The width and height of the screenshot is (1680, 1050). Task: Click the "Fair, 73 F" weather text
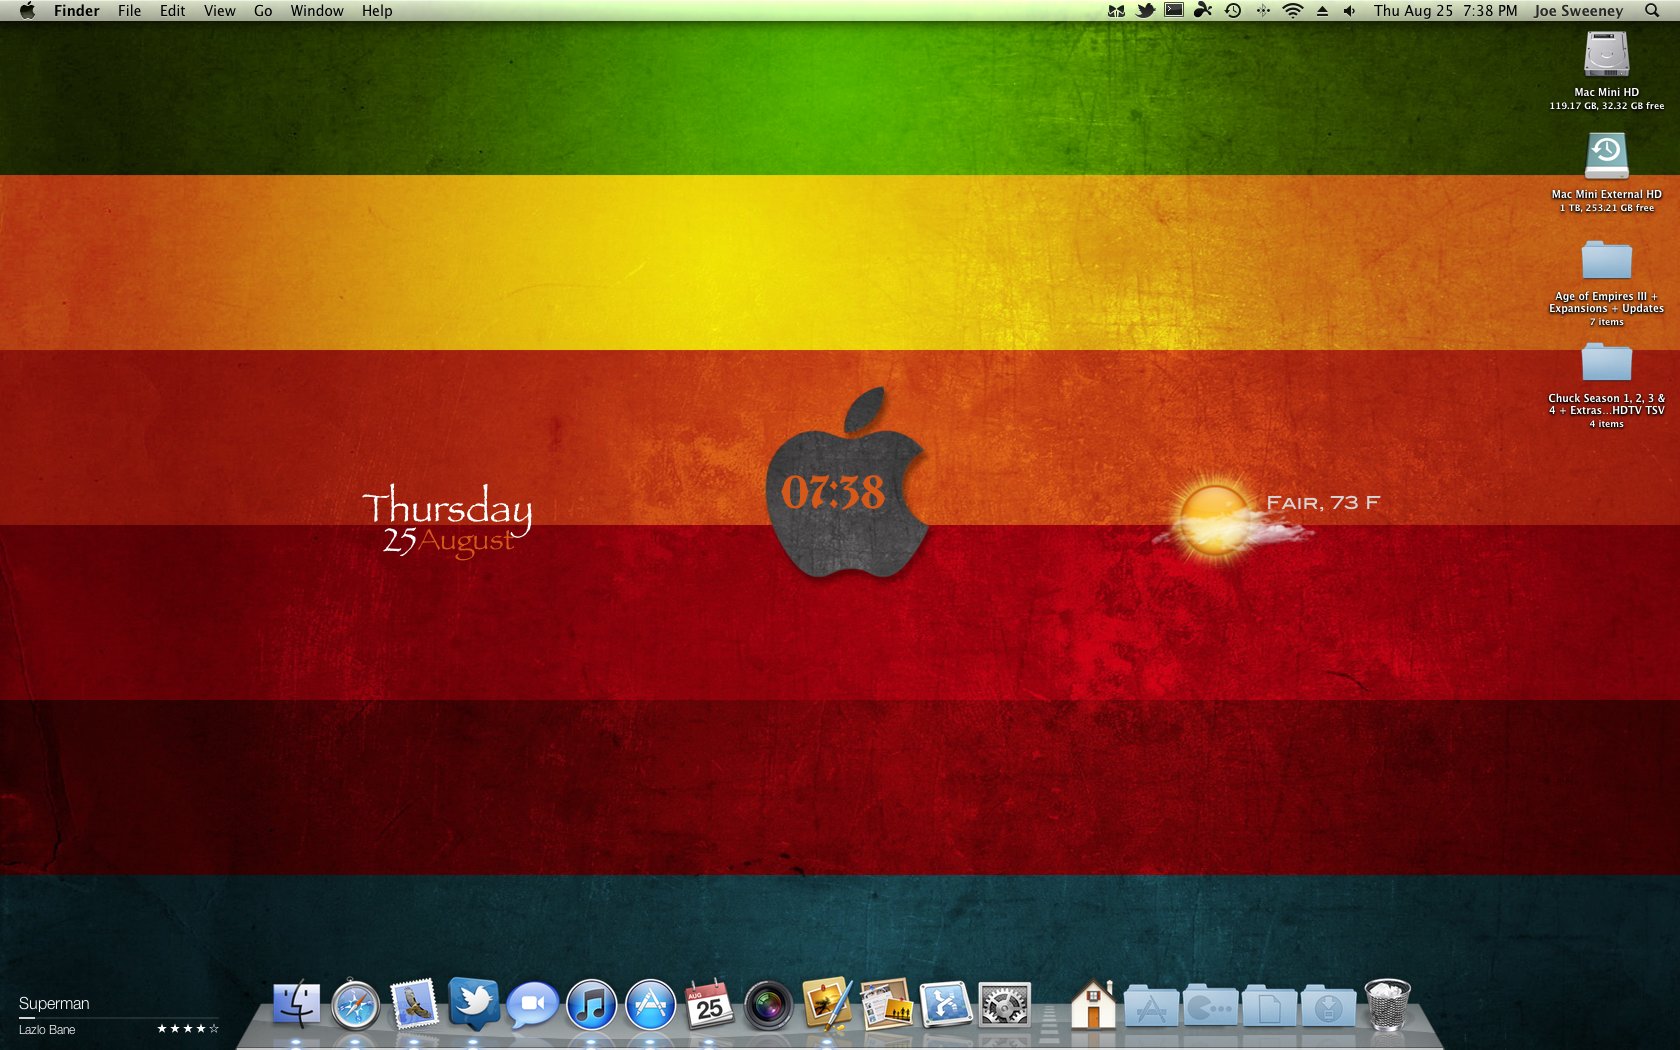tap(1323, 502)
